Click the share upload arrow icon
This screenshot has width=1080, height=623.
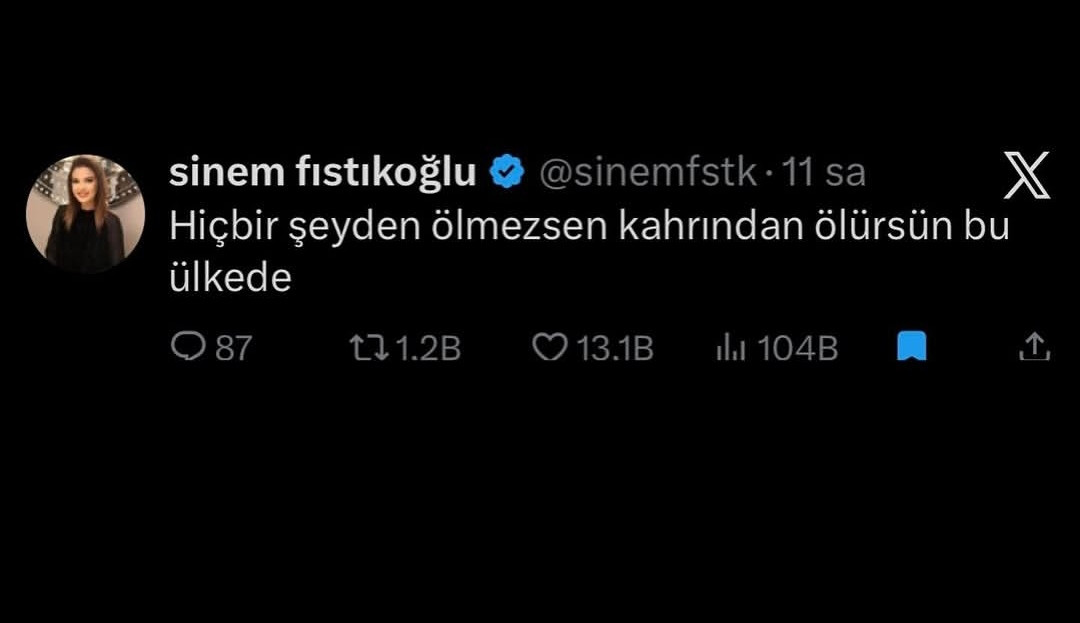[x=1033, y=347]
